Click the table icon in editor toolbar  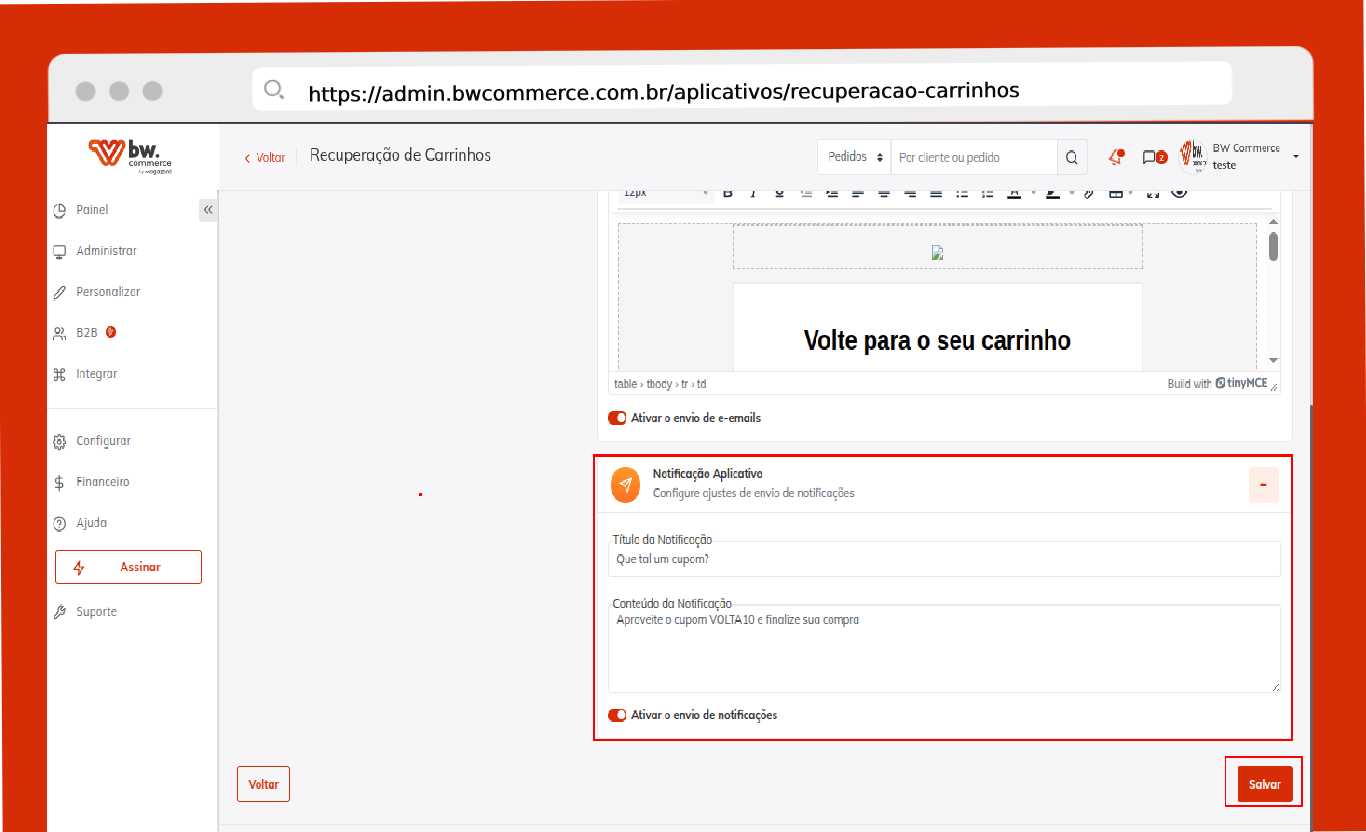tap(1115, 193)
